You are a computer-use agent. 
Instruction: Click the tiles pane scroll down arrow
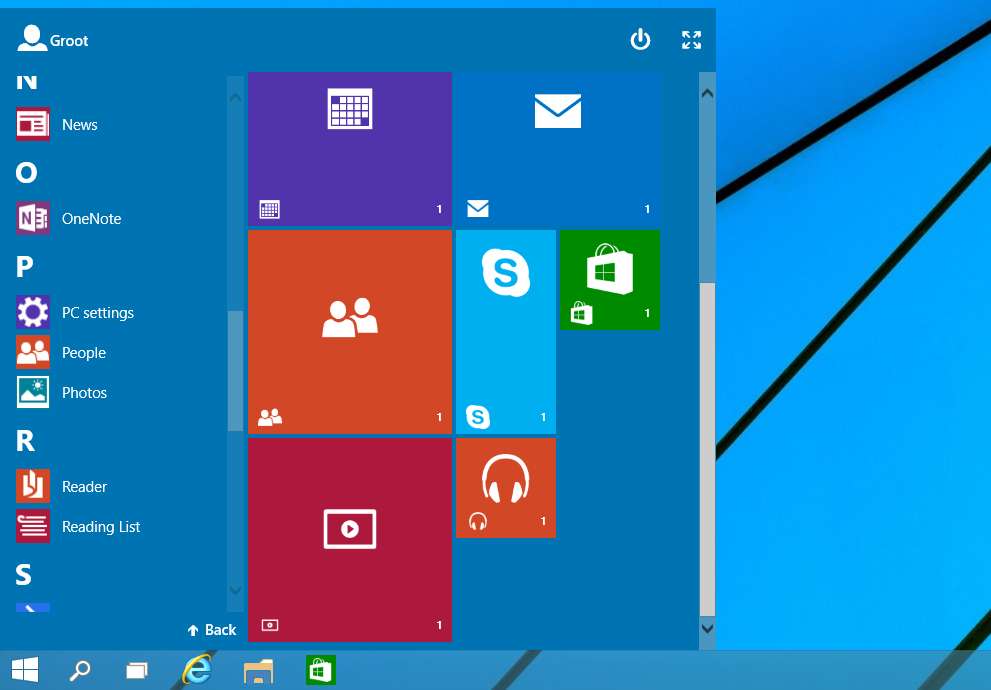point(707,628)
